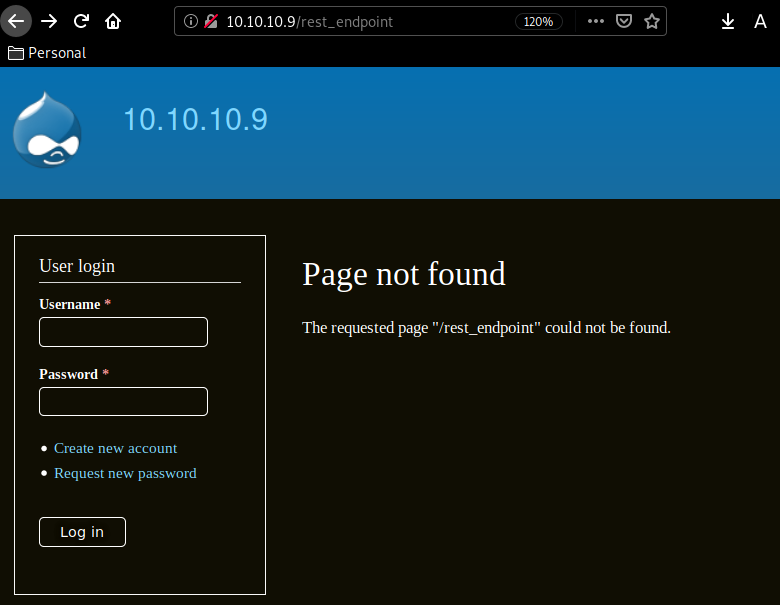Focus the address bar URL text
The width and height of the screenshot is (780, 605).
(x=350, y=21)
